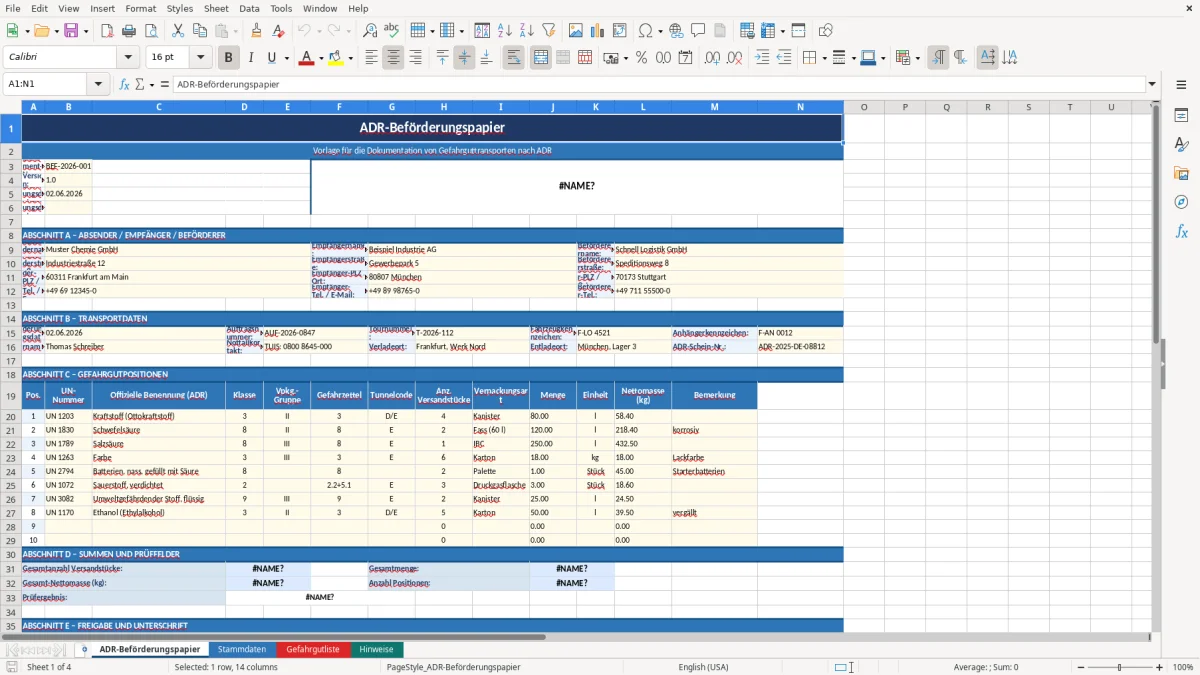Switch to the Hinweise sheet tab

point(377,649)
